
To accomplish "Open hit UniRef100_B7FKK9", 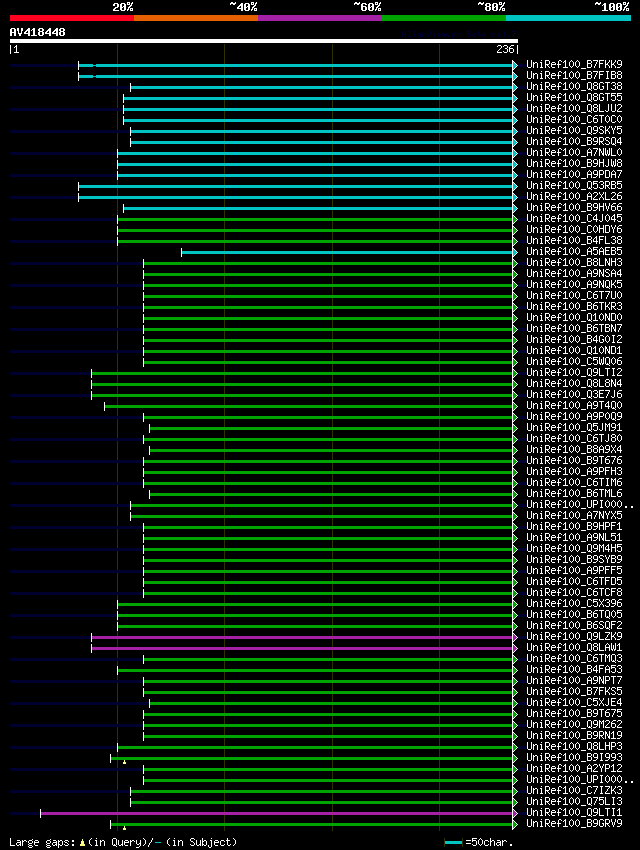I will (574, 64).
